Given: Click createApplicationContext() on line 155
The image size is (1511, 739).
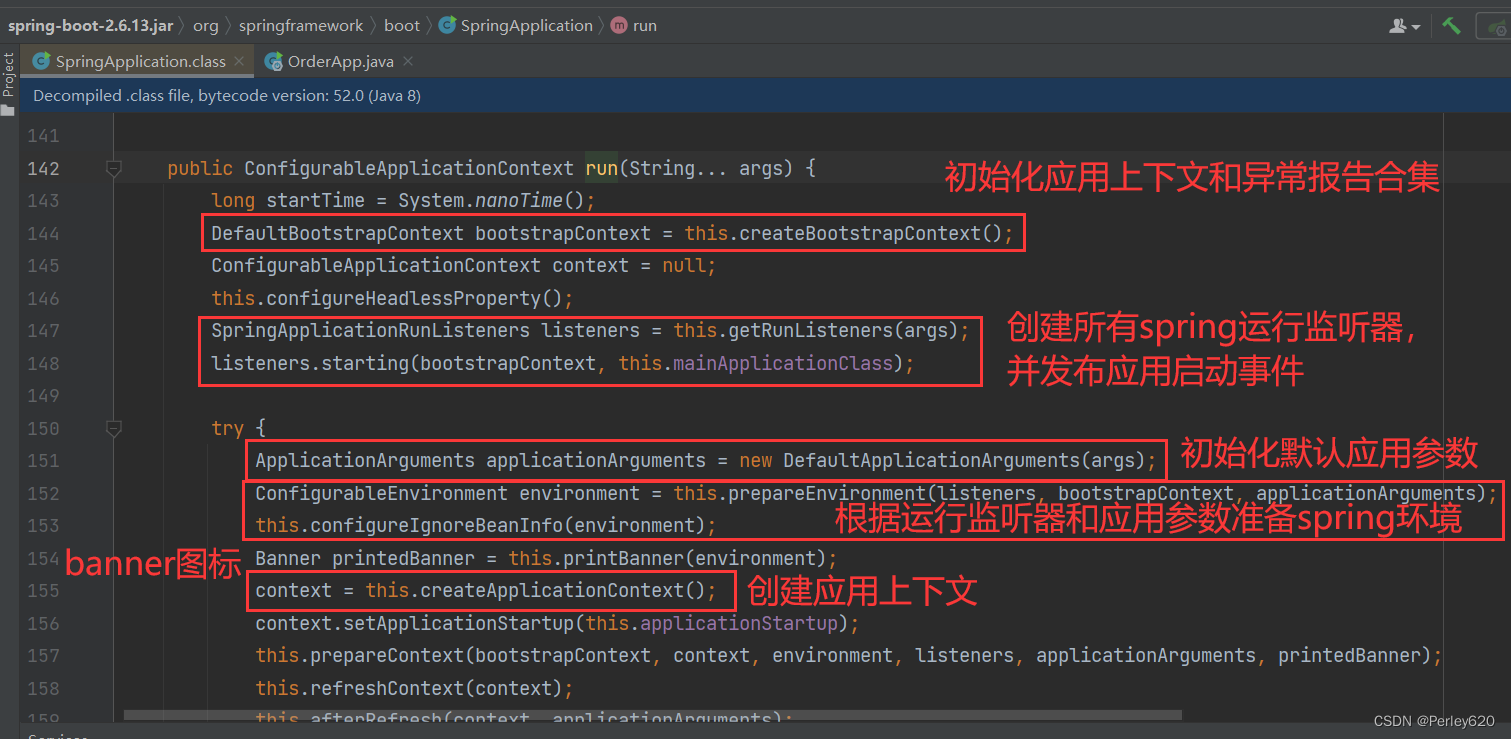Looking at the screenshot, I should [562, 591].
